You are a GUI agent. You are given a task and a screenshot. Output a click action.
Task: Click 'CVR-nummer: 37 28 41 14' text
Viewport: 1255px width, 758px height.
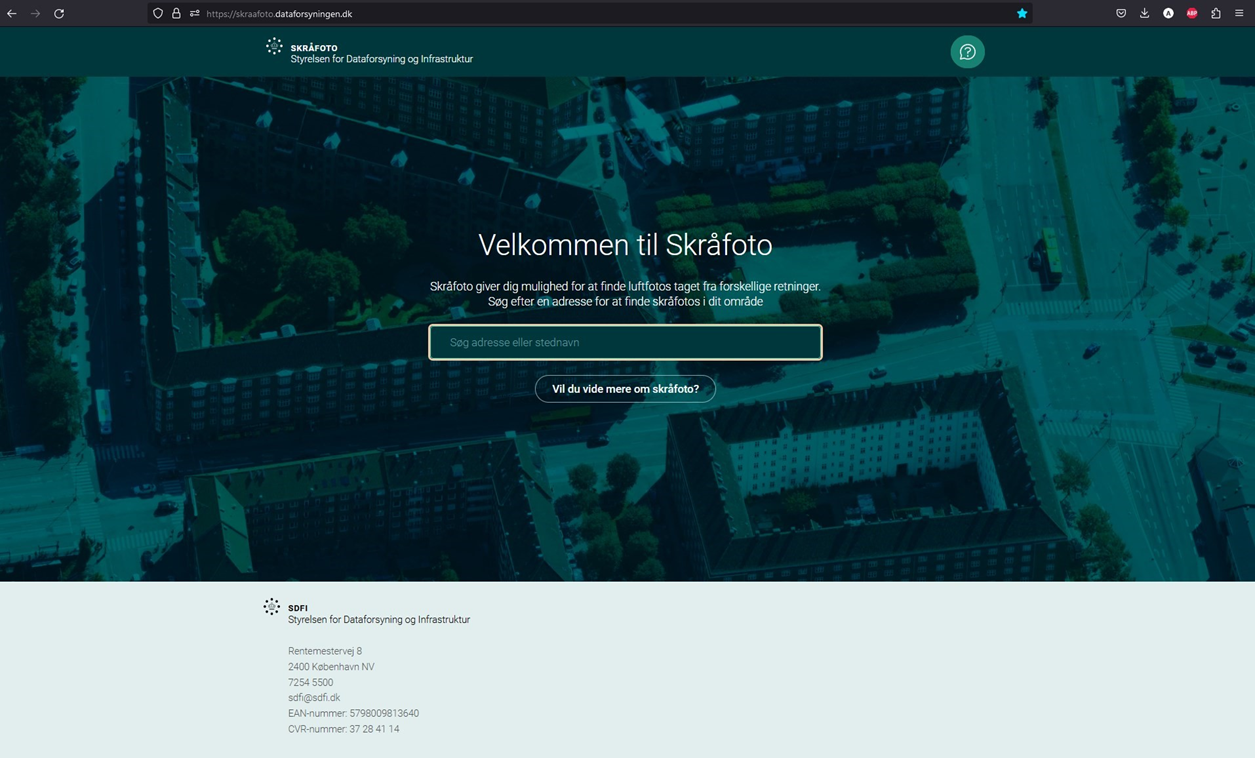point(344,729)
